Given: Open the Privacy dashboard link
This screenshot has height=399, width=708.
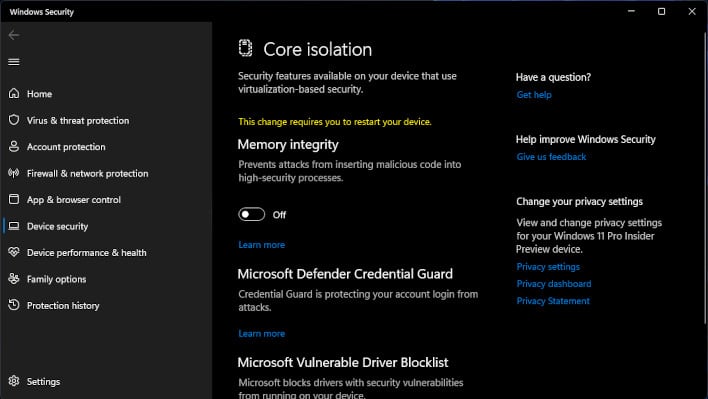Looking at the screenshot, I should (554, 284).
